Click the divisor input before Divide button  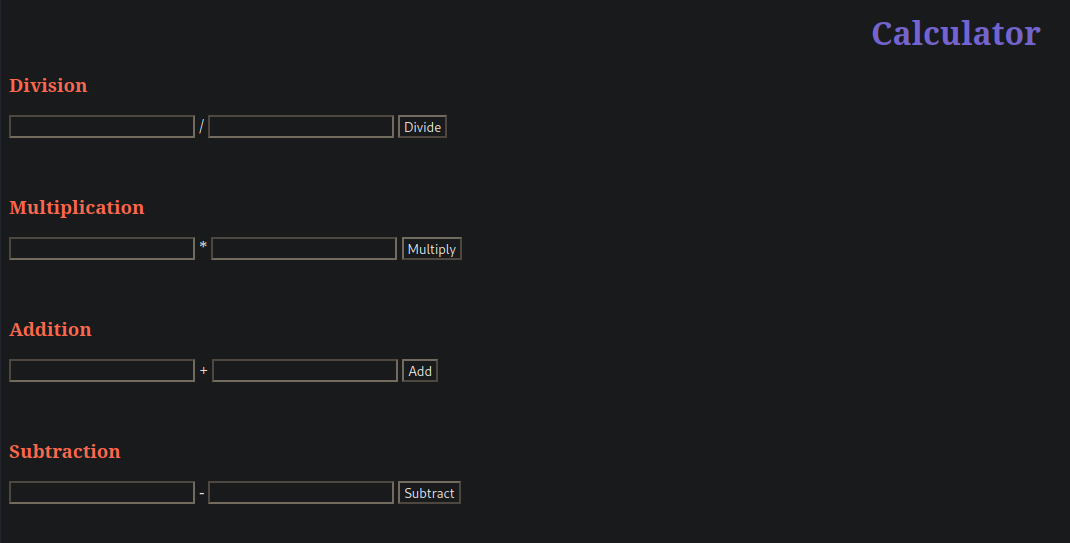pos(301,127)
